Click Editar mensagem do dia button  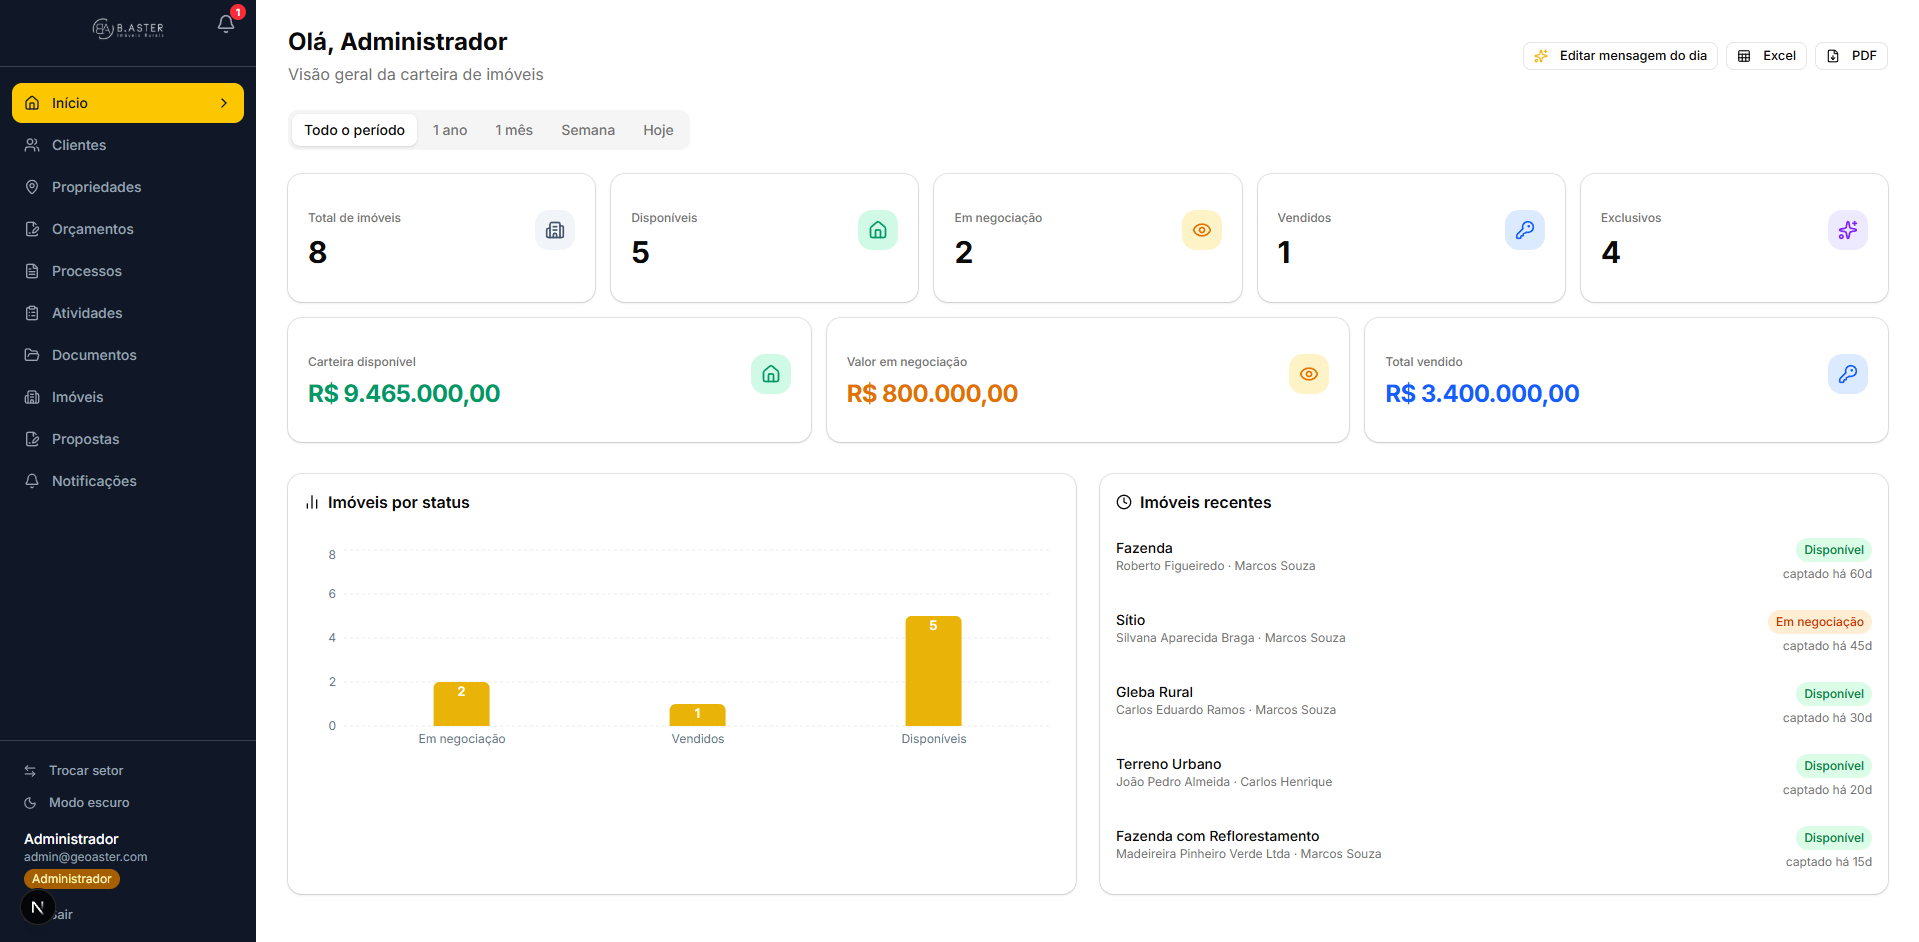pos(1620,56)
